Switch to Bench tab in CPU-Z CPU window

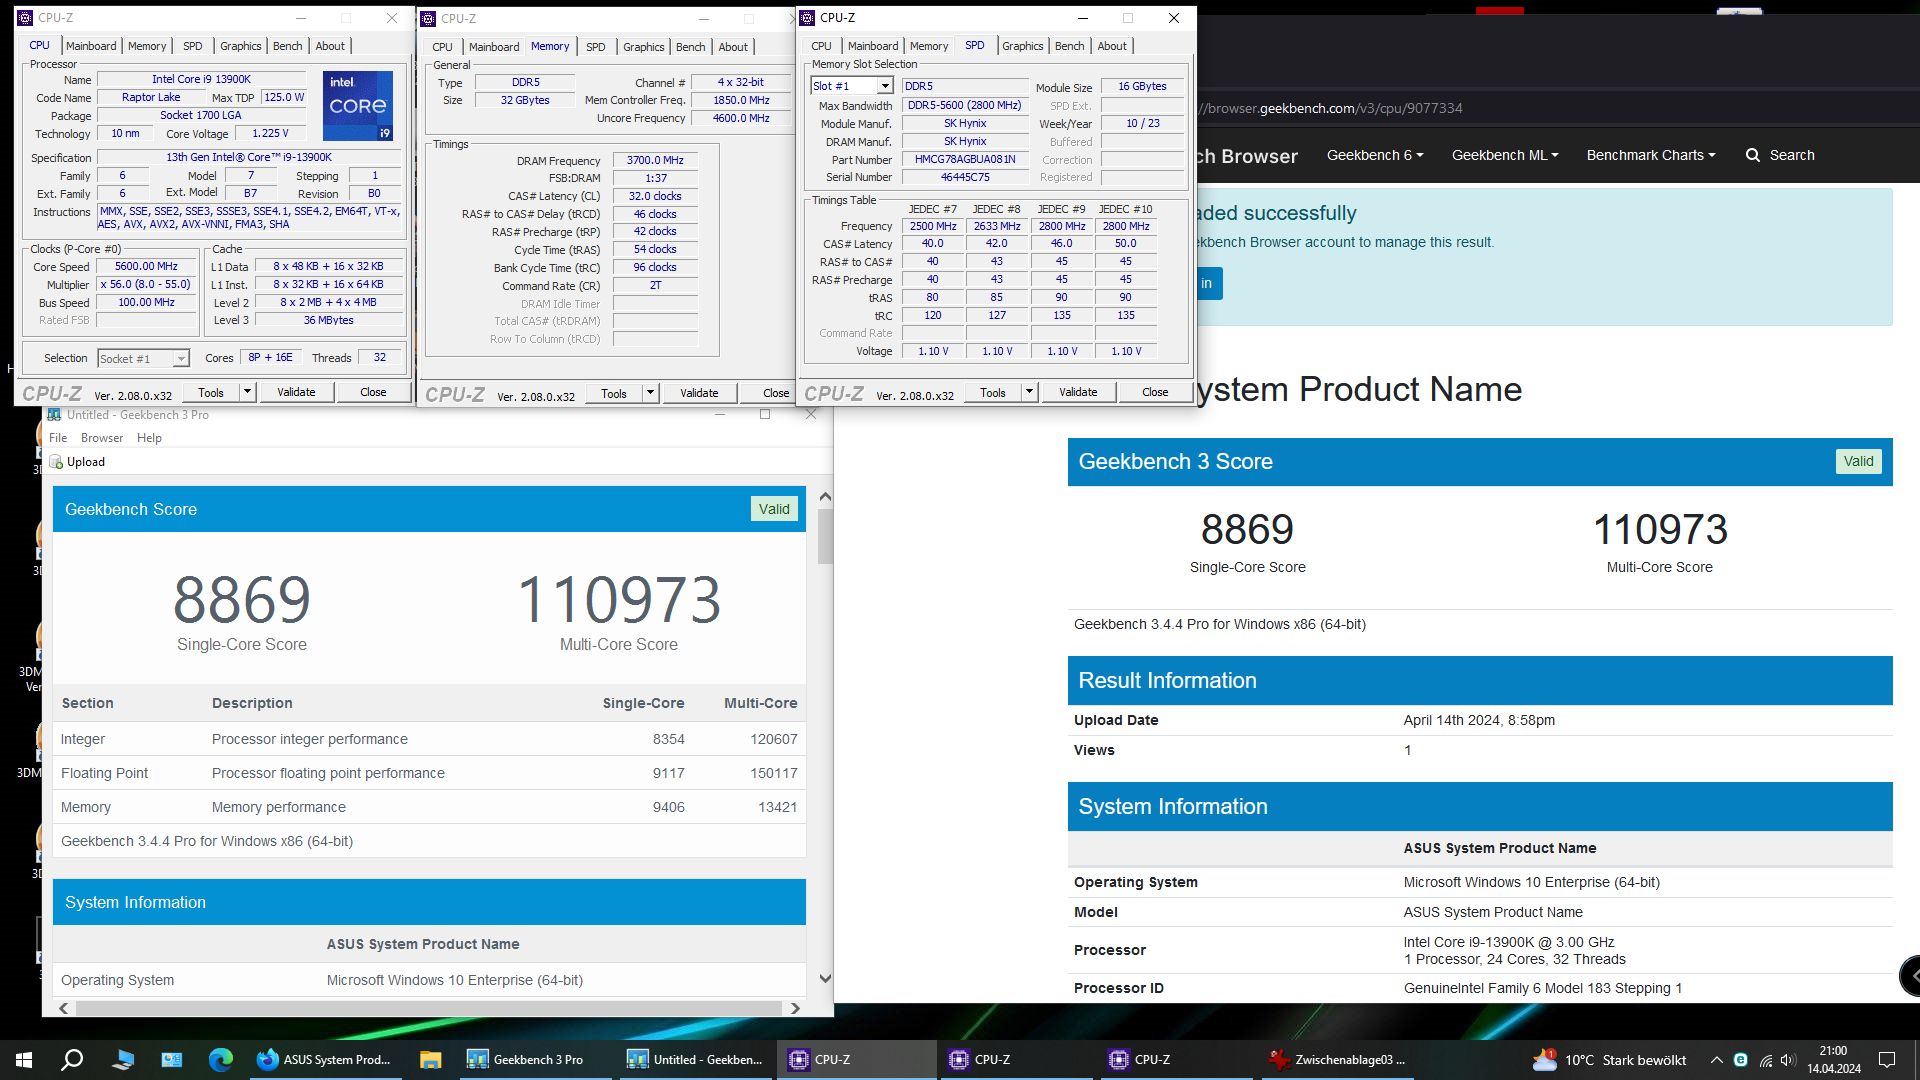(287, 46)
